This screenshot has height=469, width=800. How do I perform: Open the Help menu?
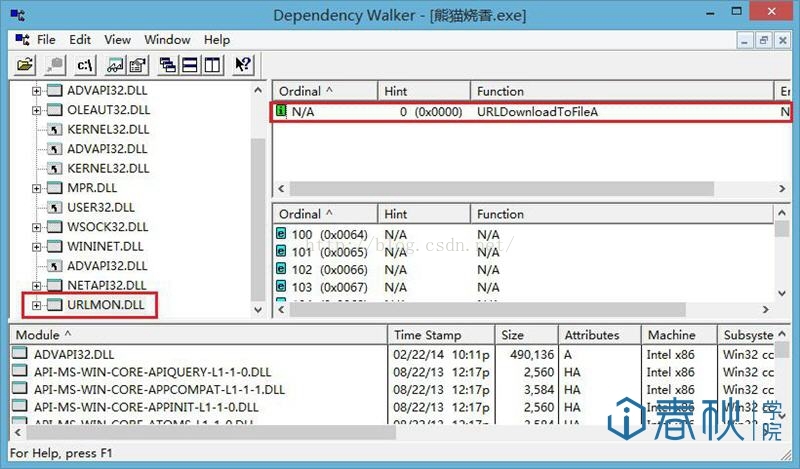pyautogui.click(x=217, y=39)
